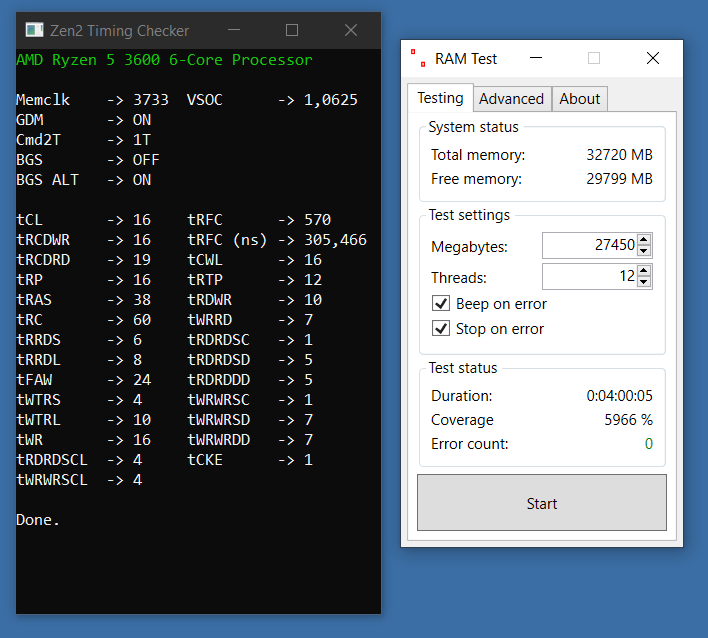
Task: Click the BGS ALT label
Action: [x=47, y=180]
